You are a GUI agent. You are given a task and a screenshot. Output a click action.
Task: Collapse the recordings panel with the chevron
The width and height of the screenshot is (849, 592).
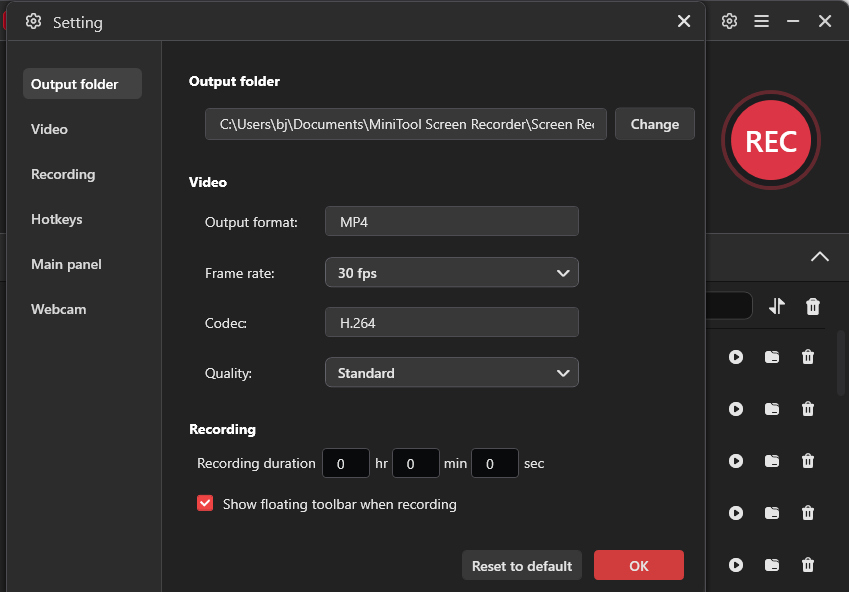click(820, 257)
